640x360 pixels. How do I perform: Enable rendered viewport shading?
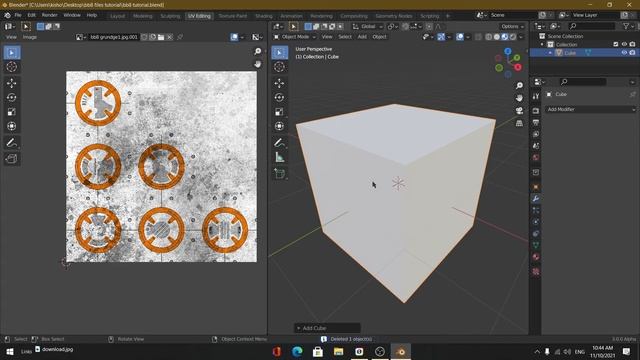click(513, 37)
